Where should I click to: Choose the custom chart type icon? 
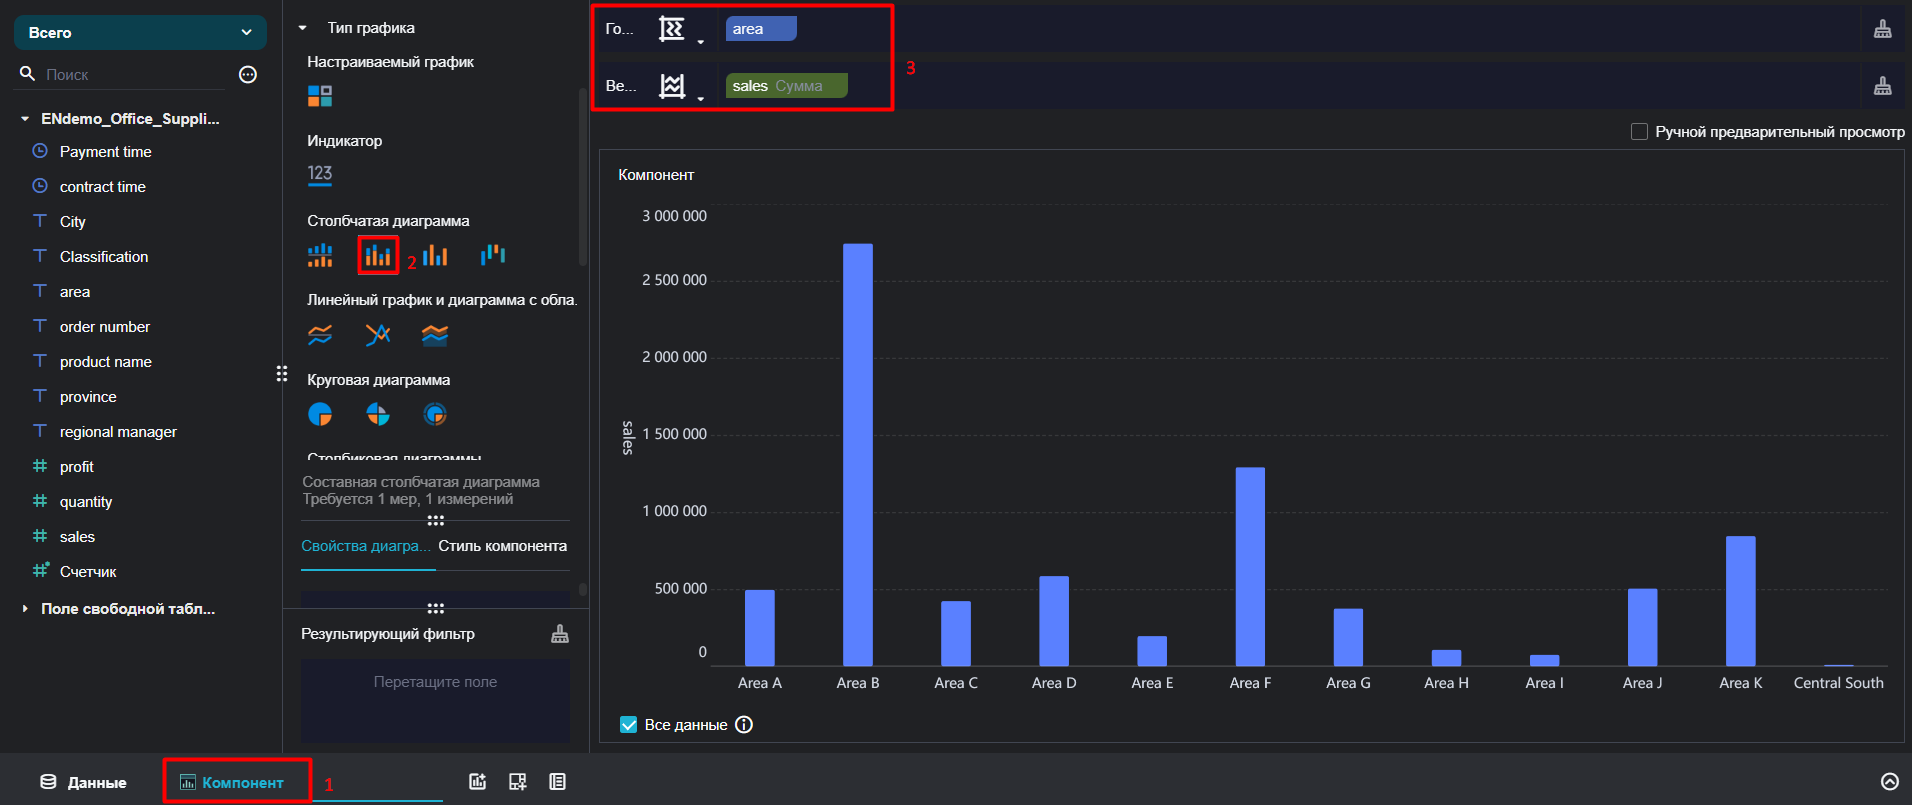[320, 96]
